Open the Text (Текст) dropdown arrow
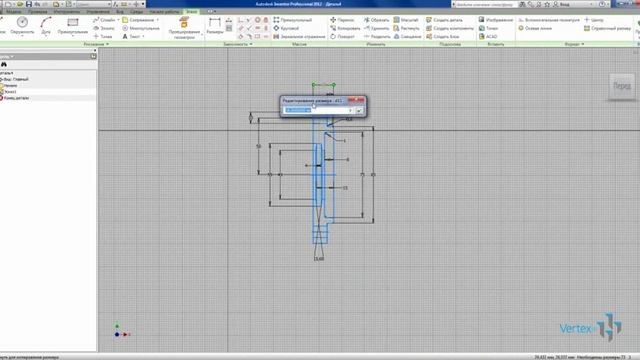Viewport: 640px width, 360px height. (143, 36)
